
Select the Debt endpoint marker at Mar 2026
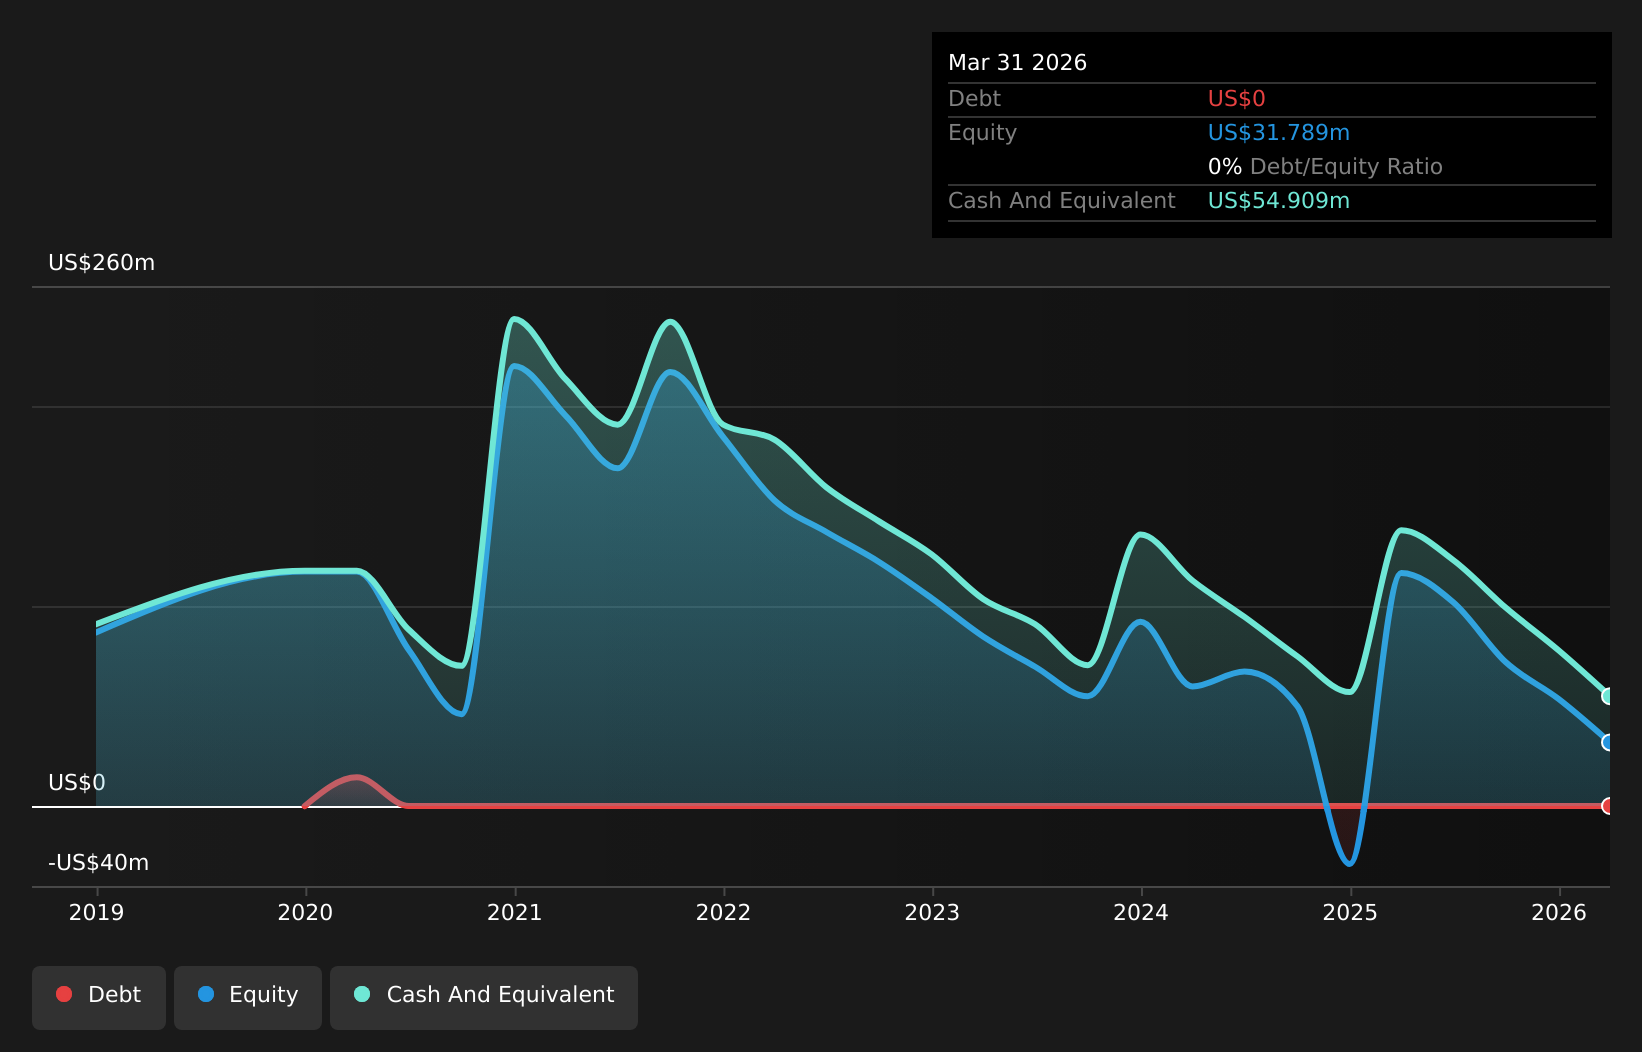coord(1608,806)
